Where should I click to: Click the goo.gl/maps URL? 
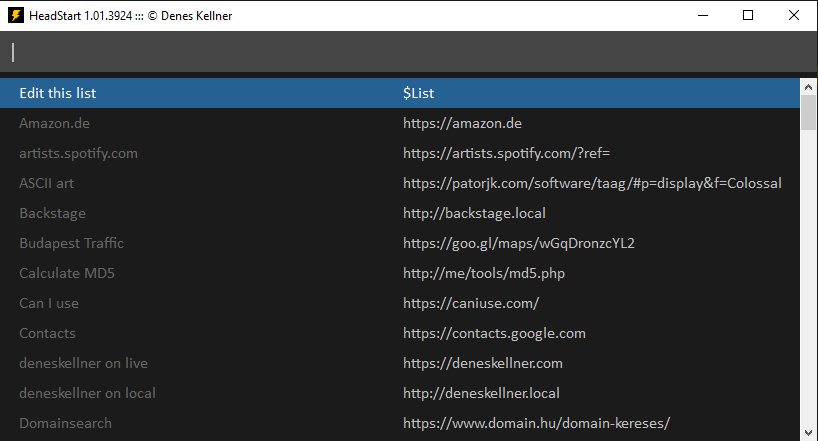519,243
